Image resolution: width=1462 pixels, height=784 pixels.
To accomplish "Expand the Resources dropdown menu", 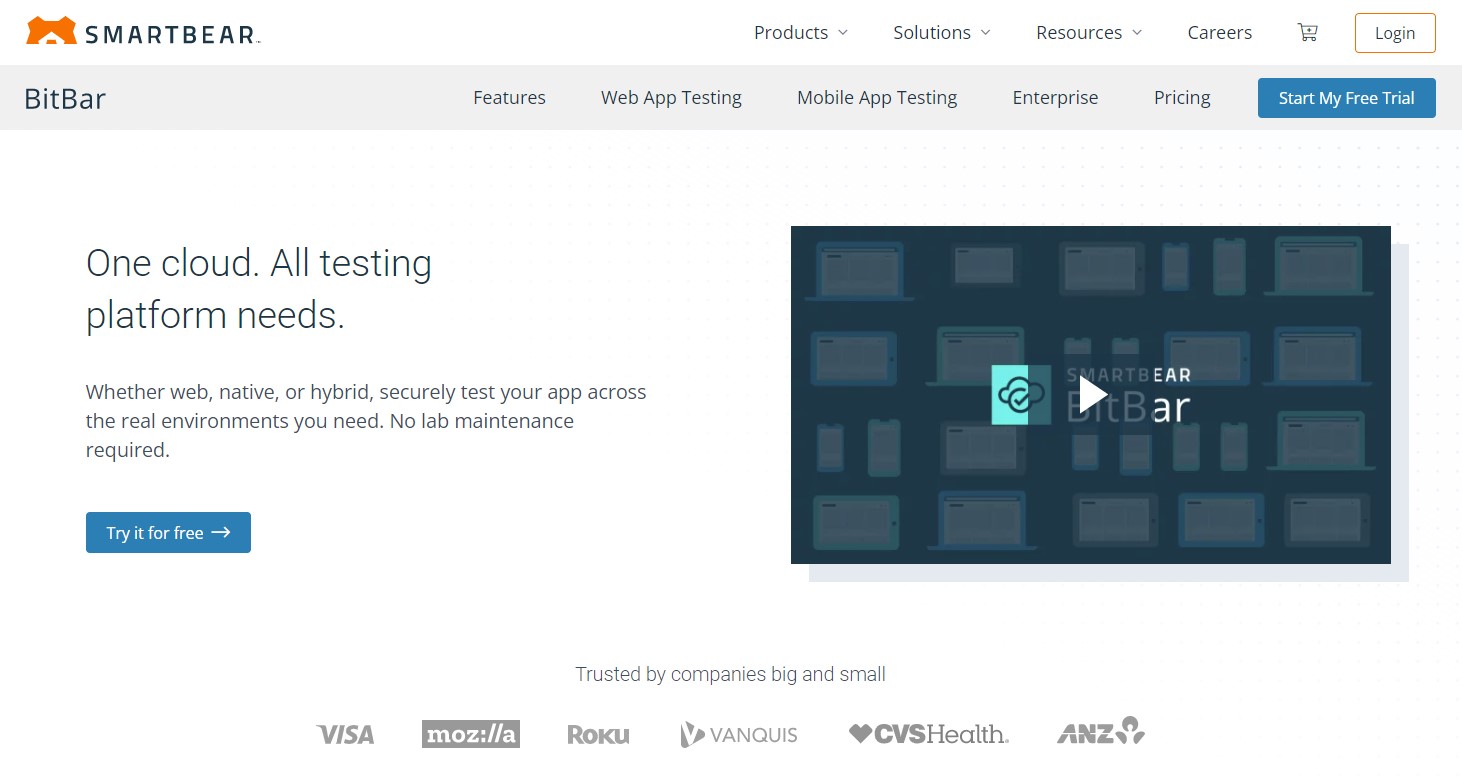I will point(1089,33).
